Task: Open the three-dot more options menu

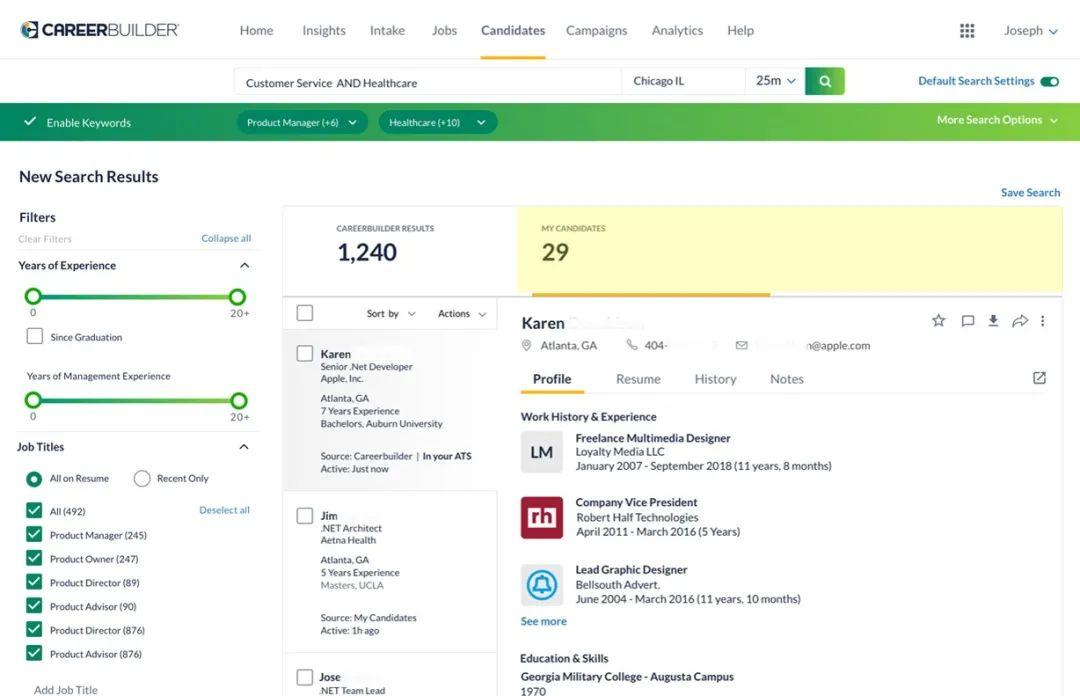Action: pos(1043,321)
